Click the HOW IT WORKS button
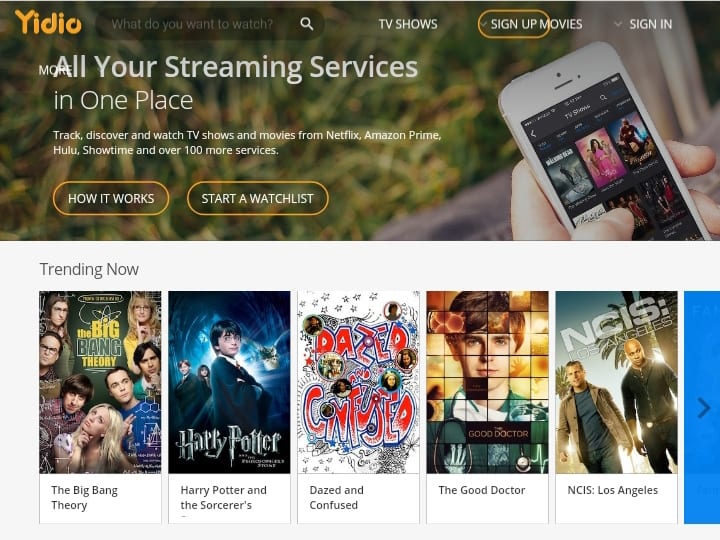Image resolution: width=720 pixels, height=540 pixels. pyautogui.click(x=111, y=198)
